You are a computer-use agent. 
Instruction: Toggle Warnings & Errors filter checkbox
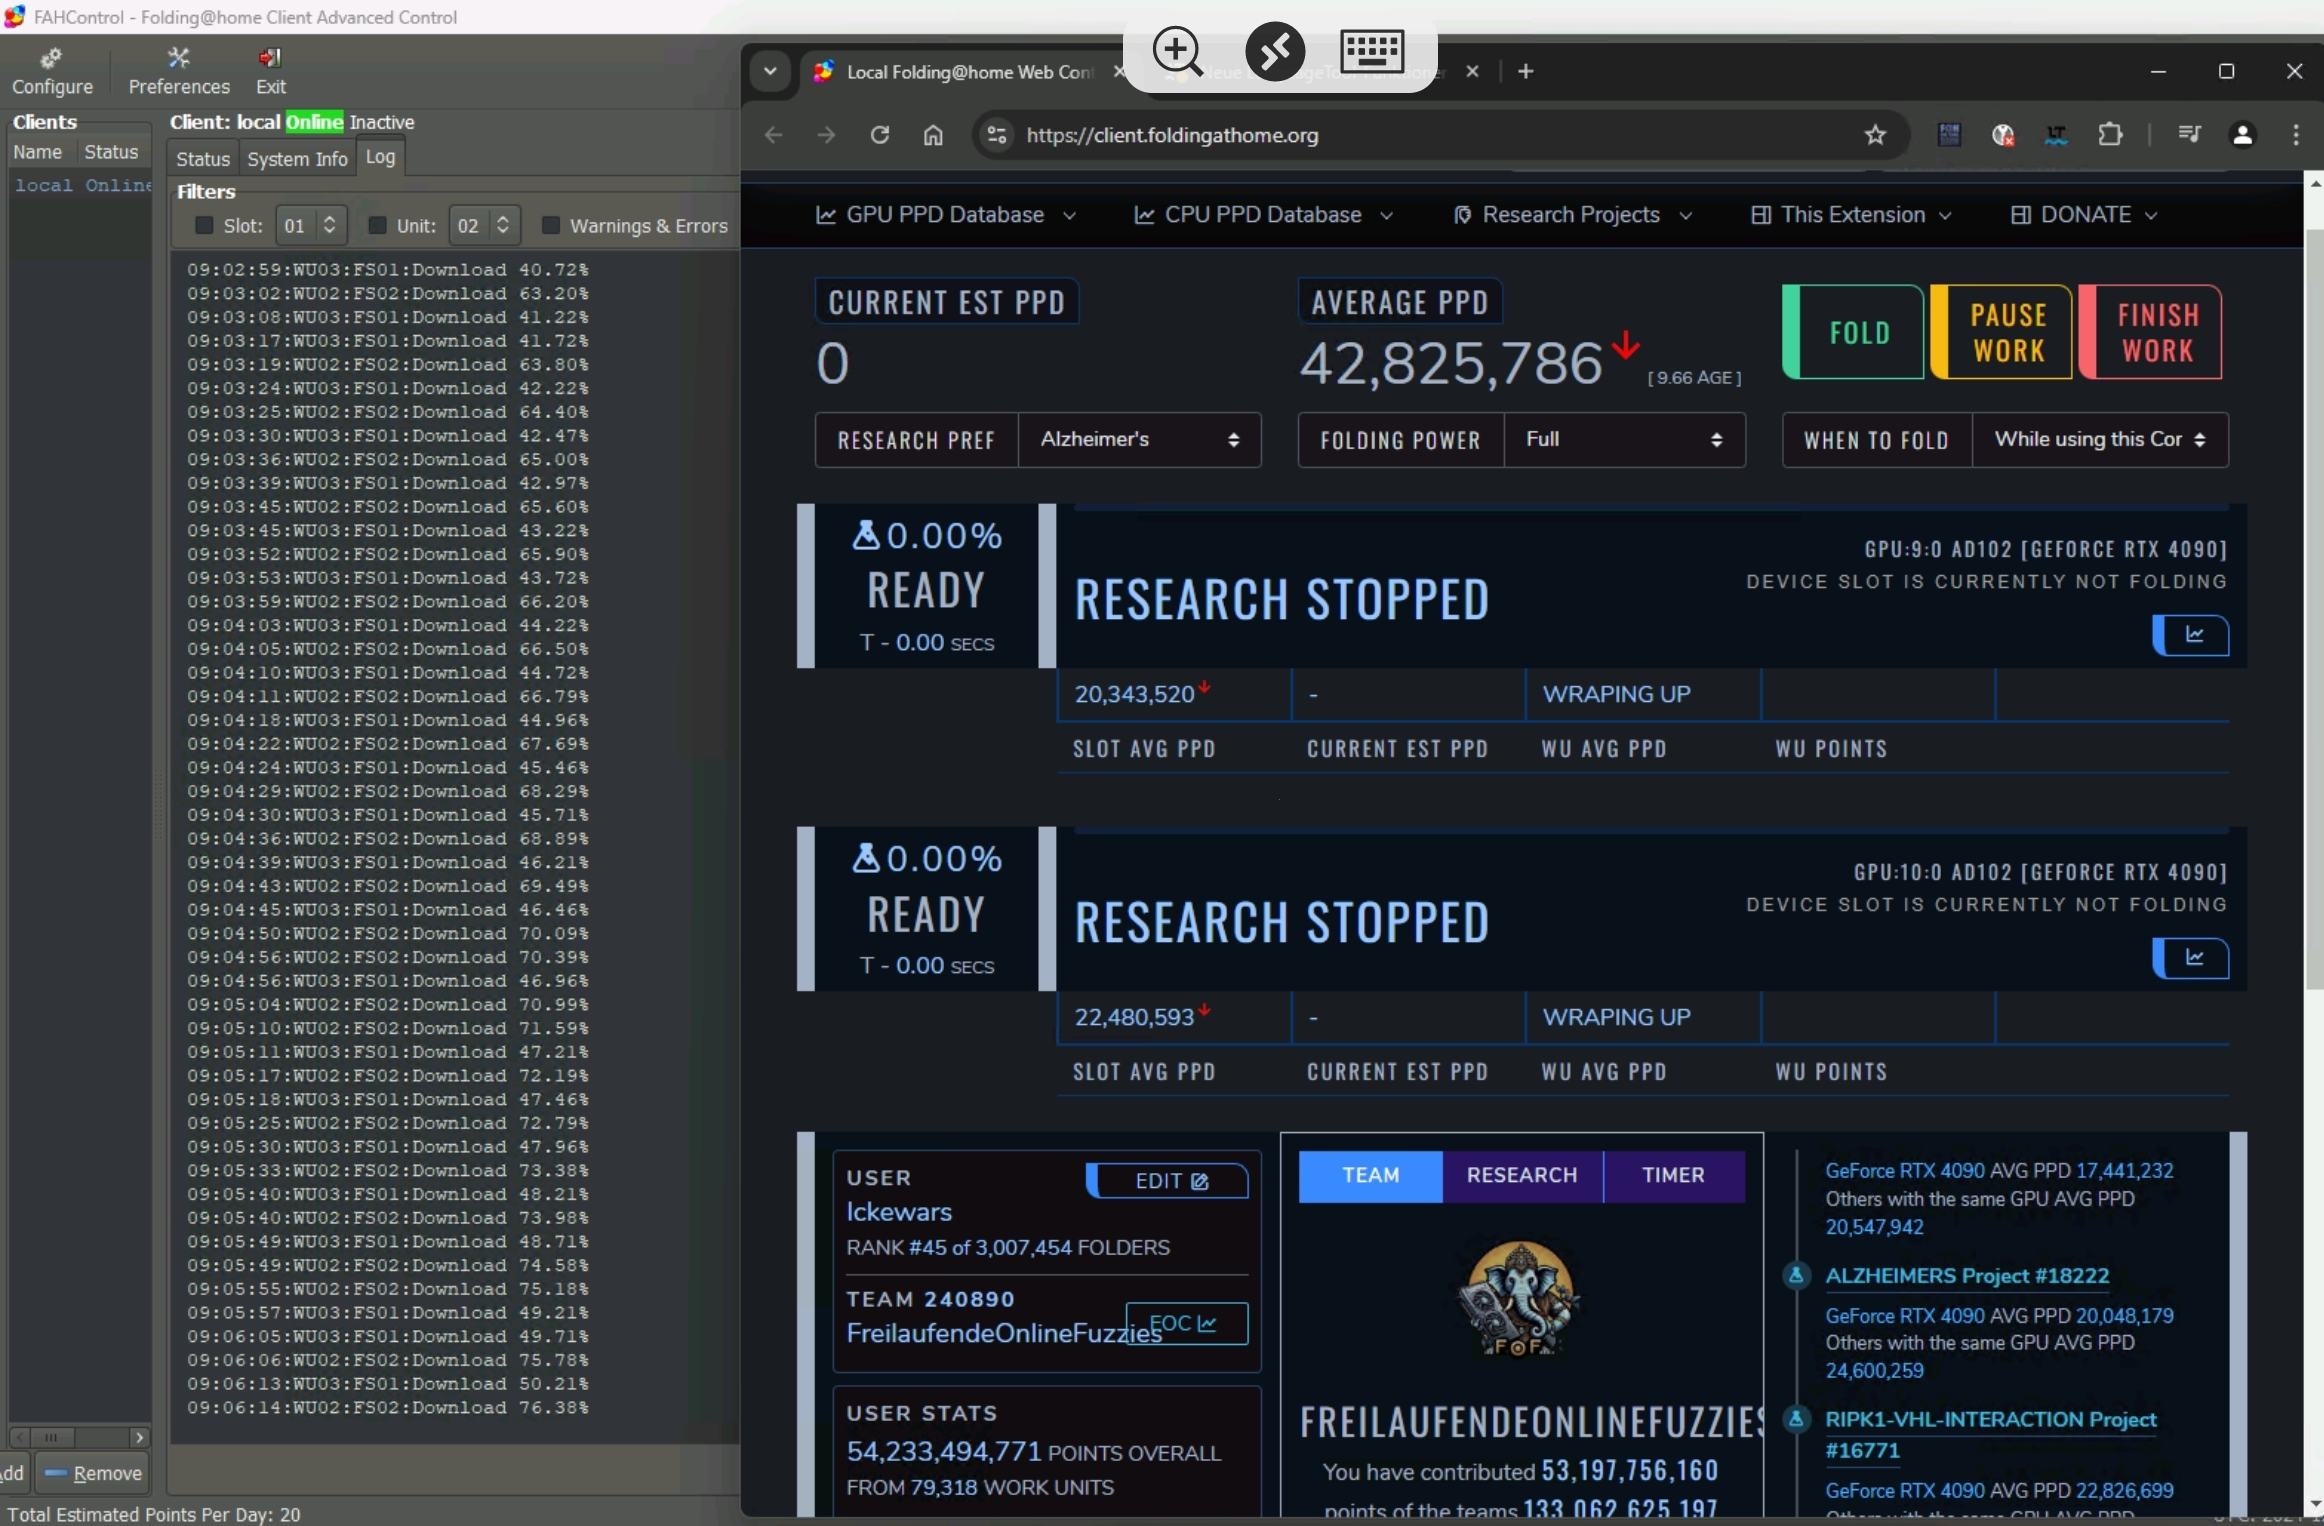pos(550,225)
